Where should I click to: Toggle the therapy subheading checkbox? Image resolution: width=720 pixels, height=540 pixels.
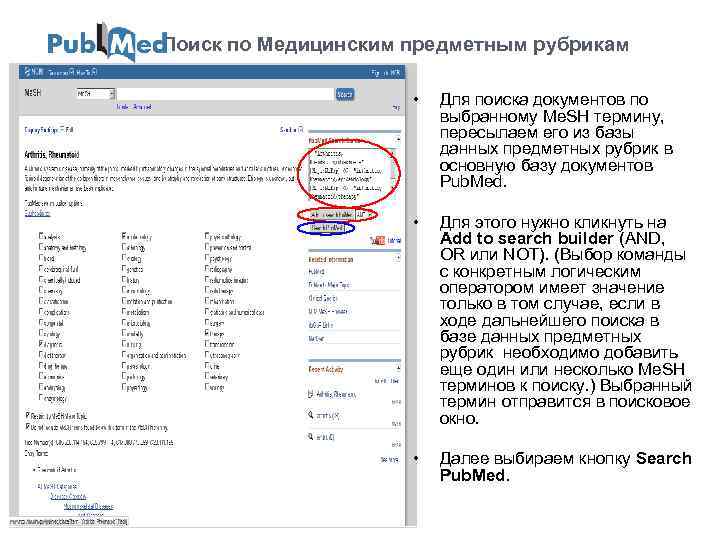[208, 334]
